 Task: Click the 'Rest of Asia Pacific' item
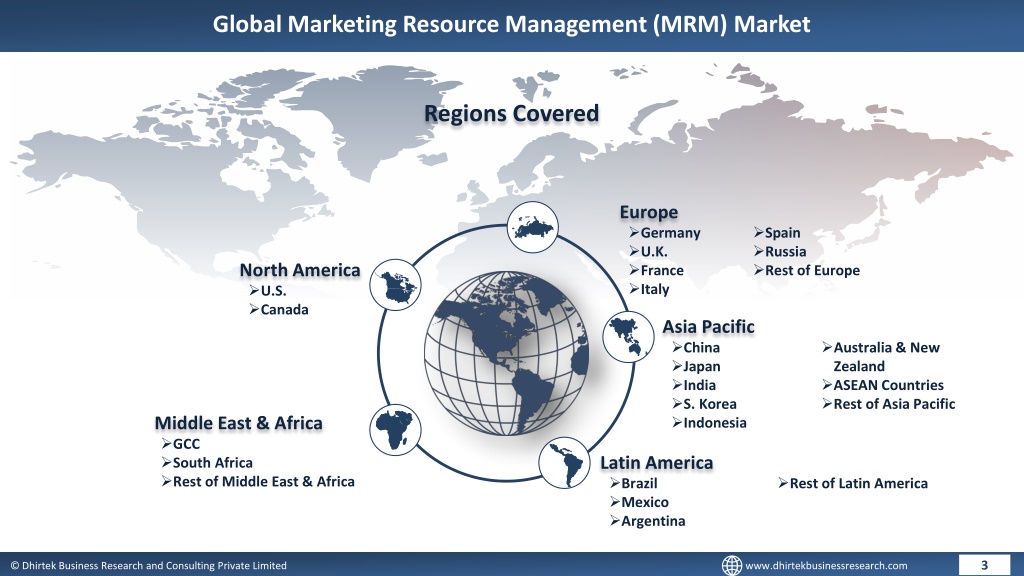click(x=889, y=404)
